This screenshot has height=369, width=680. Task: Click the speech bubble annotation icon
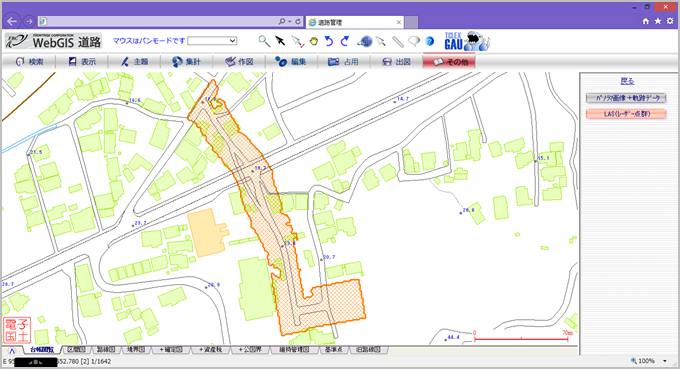[x=414, y=41]
